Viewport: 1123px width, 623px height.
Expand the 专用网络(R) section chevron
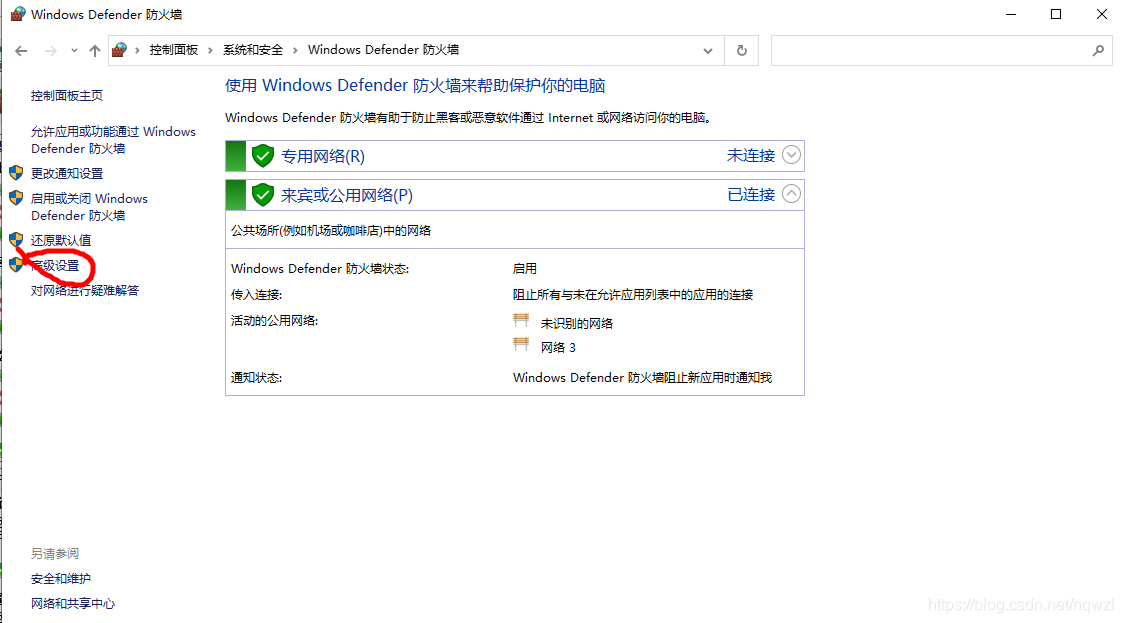click(791, 155)
